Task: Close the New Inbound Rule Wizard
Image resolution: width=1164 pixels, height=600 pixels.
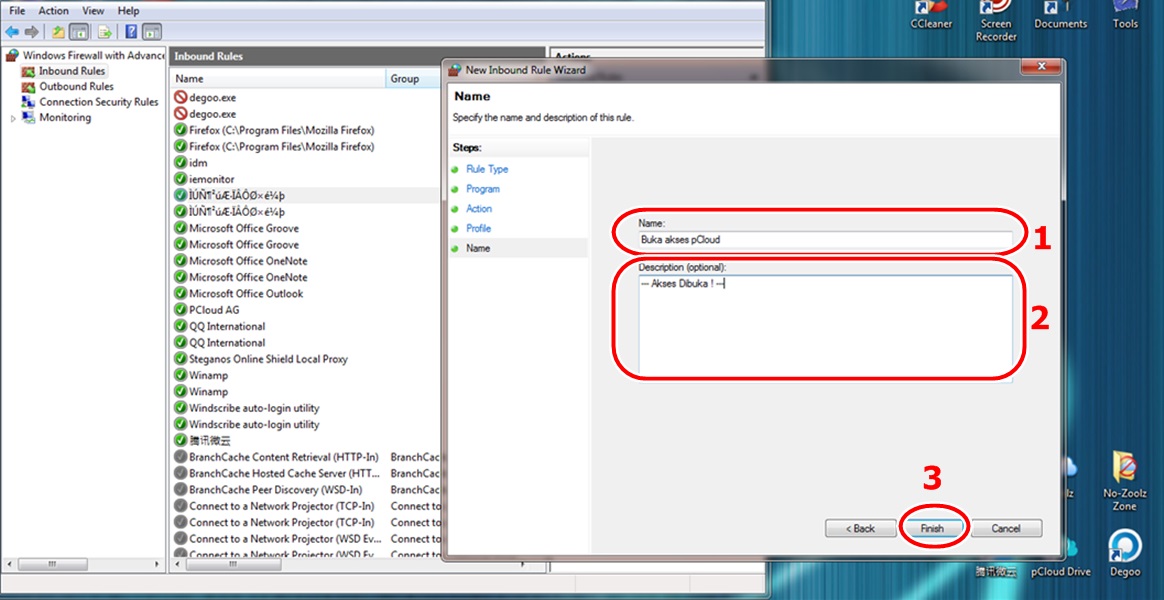Action: 1041,67
